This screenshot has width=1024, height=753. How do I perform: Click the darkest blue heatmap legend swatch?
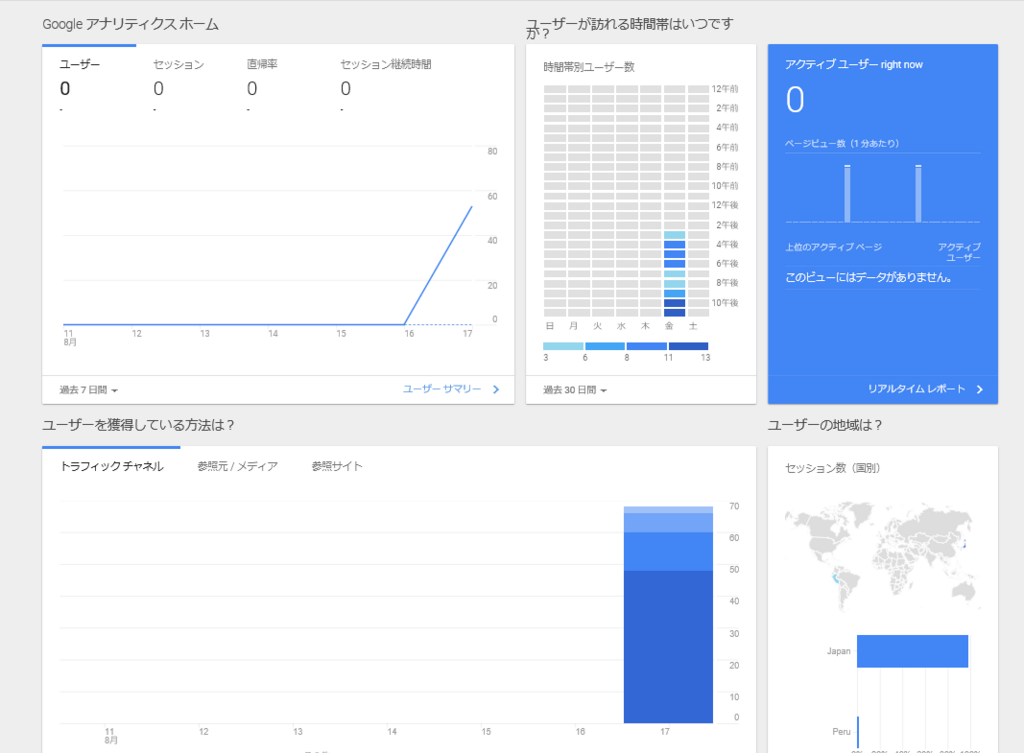tap(688, 346)
